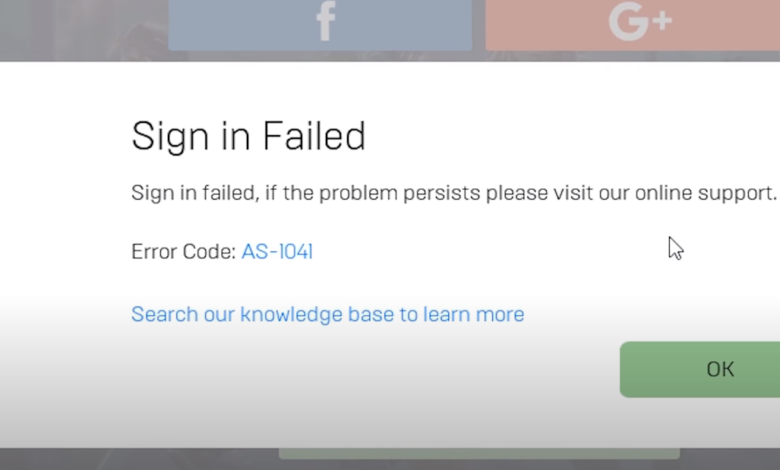Click the "Error Code:" label text

pyautogui.click(x=183, y=252)
